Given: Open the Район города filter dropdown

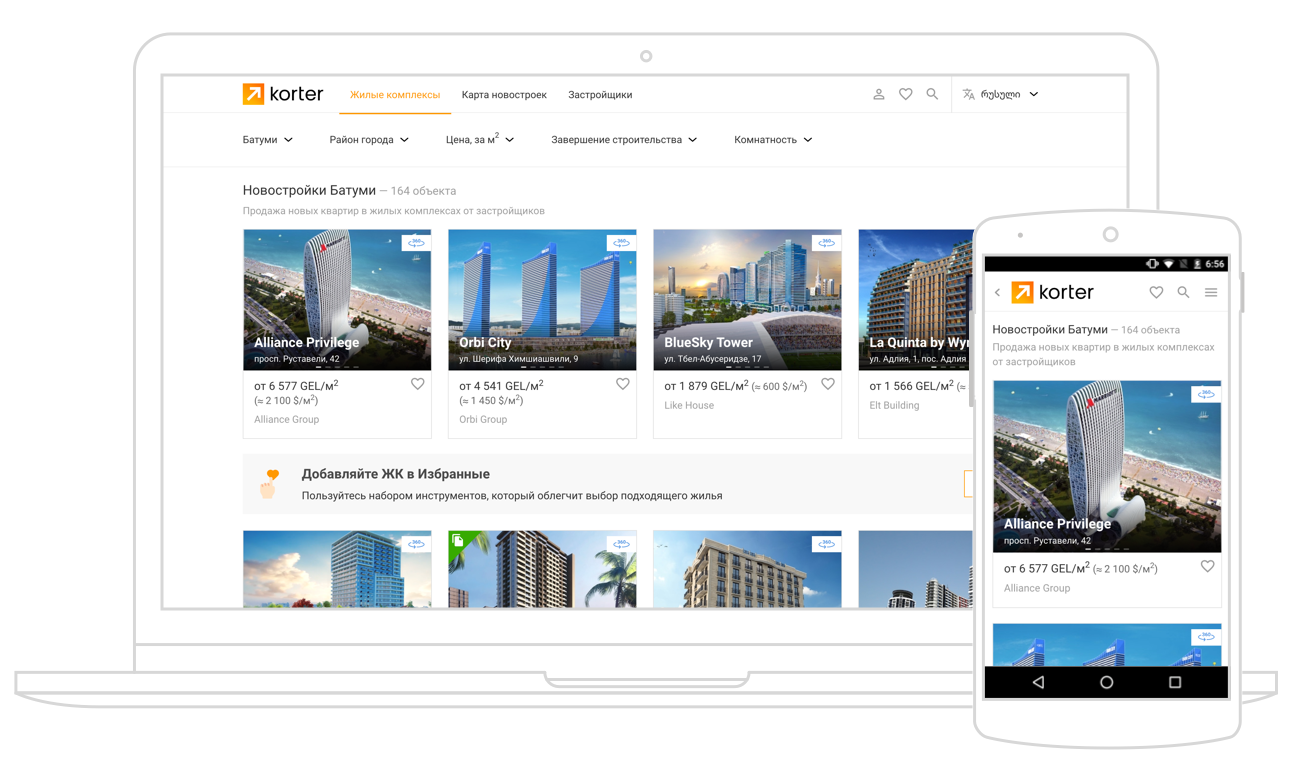Looking at the screenshot, I should (x=368, y=140).
